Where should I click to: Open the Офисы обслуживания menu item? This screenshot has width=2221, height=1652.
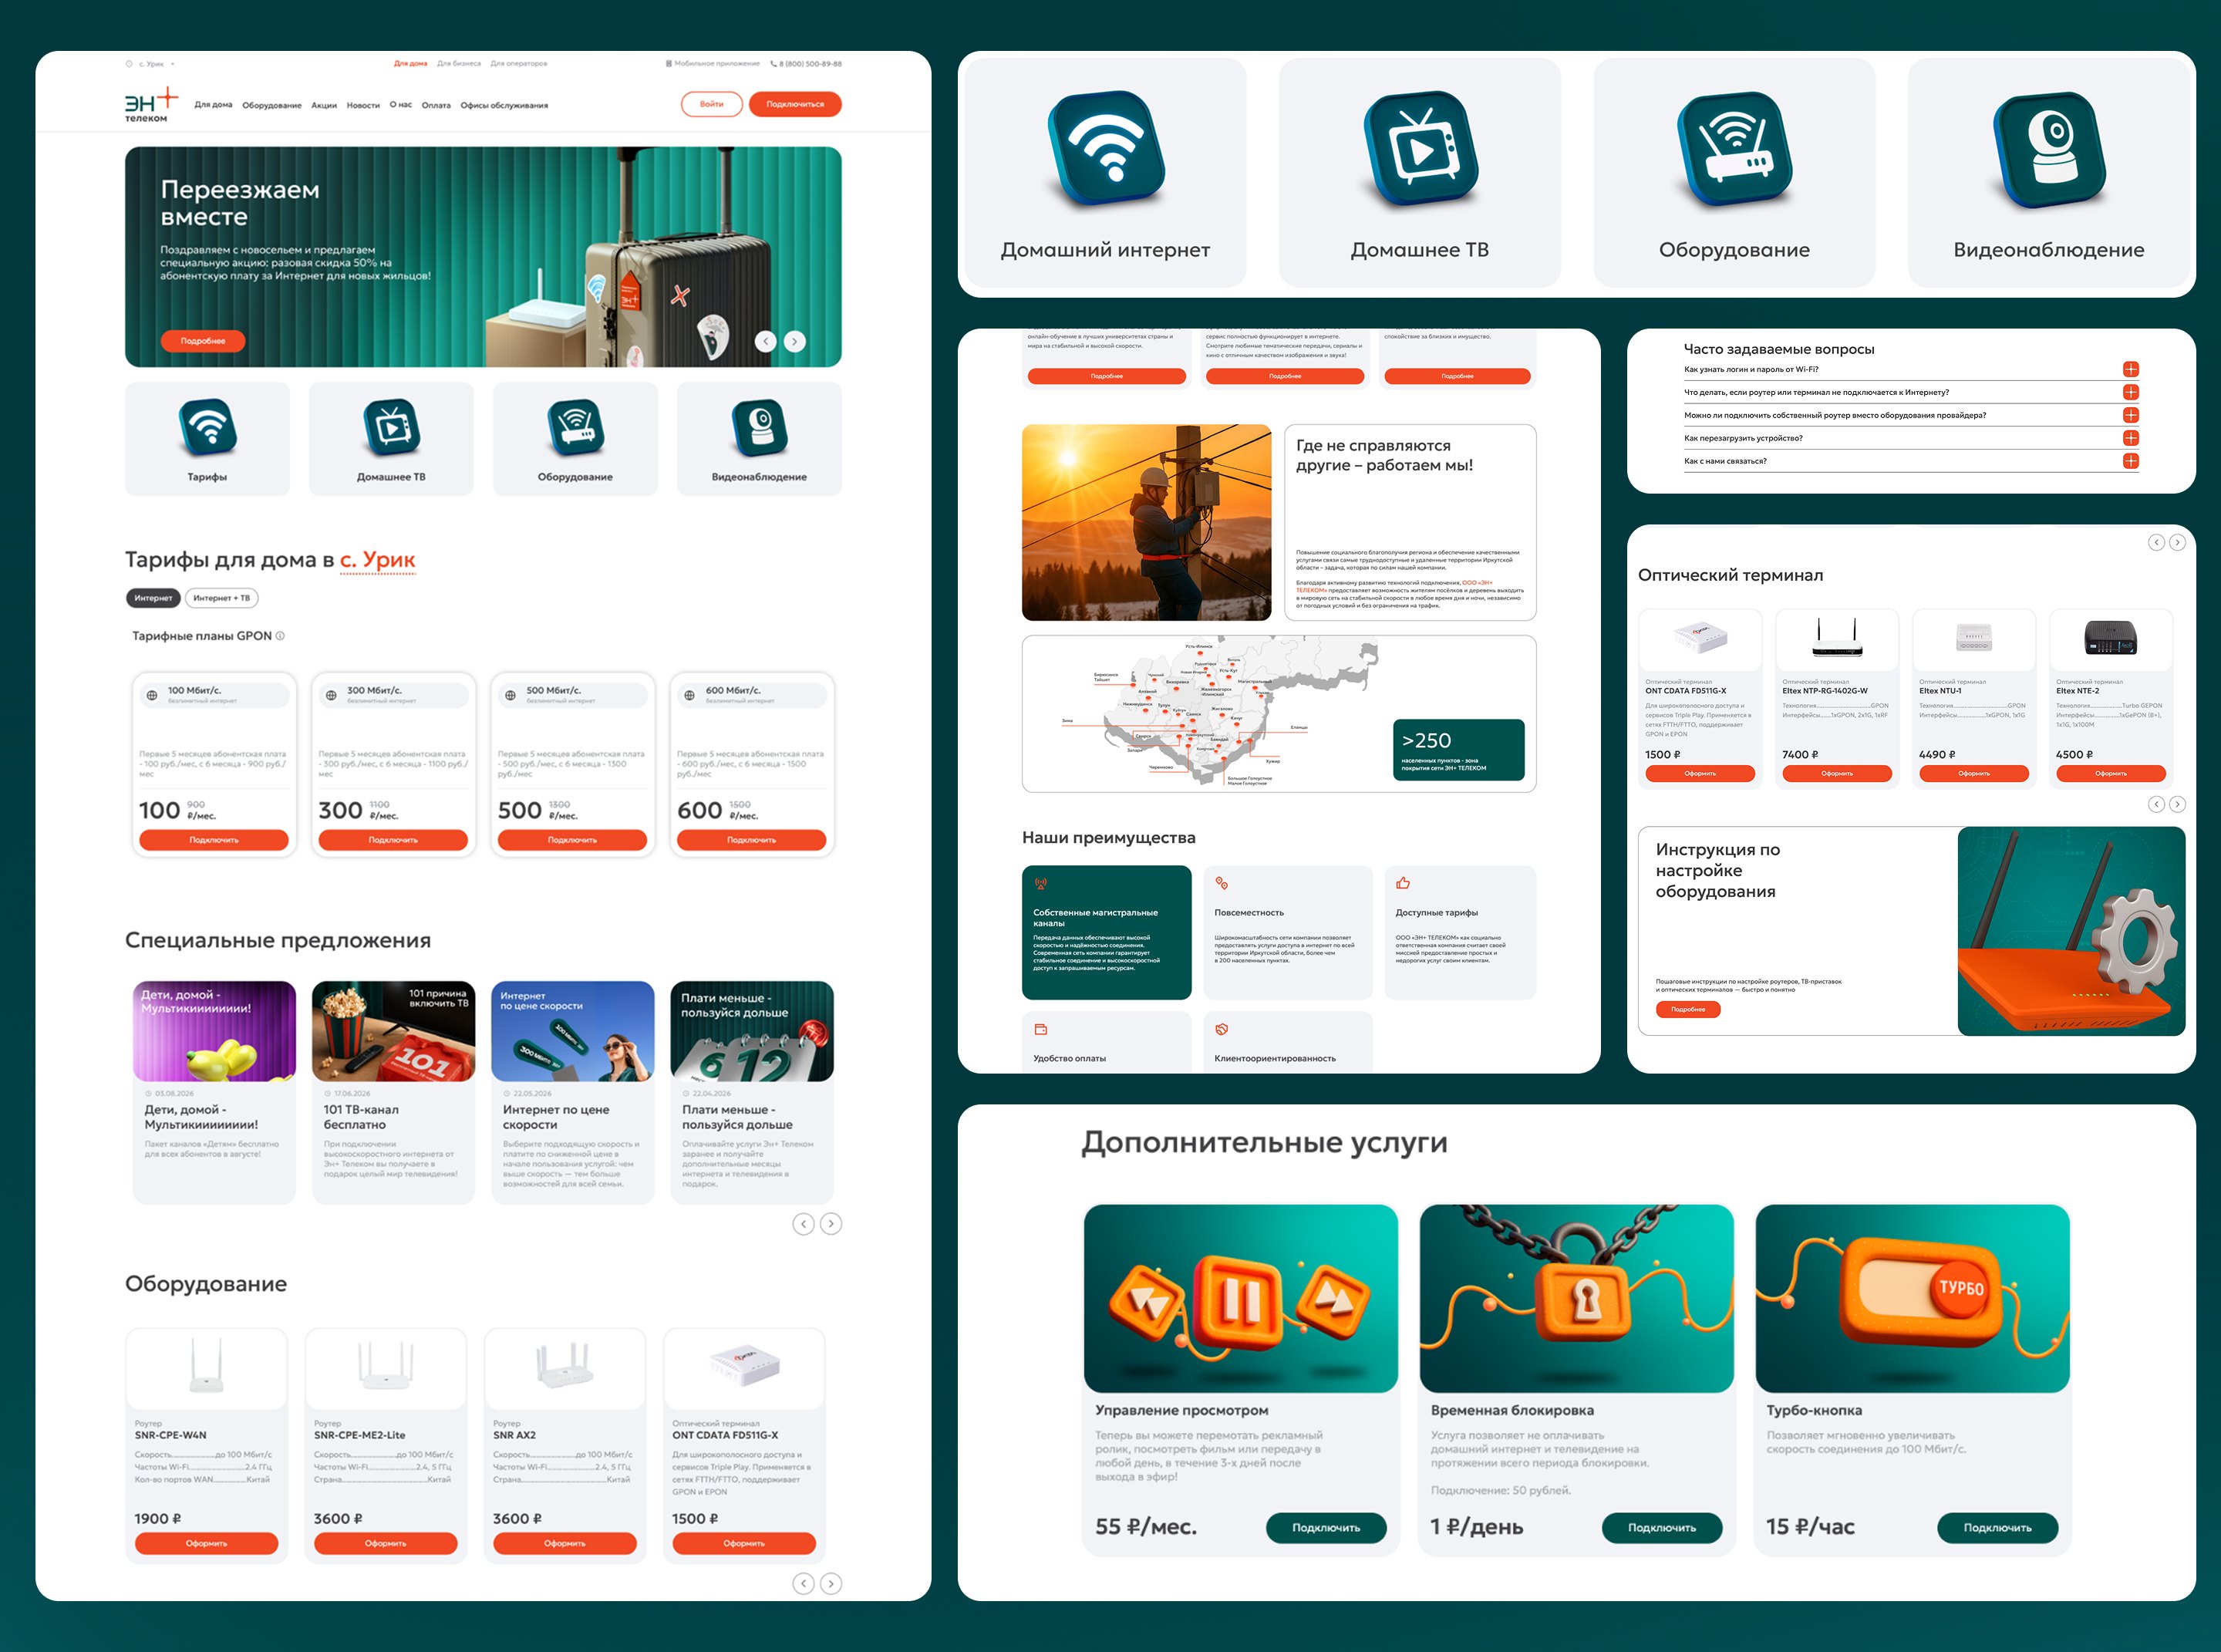[504, 105]
